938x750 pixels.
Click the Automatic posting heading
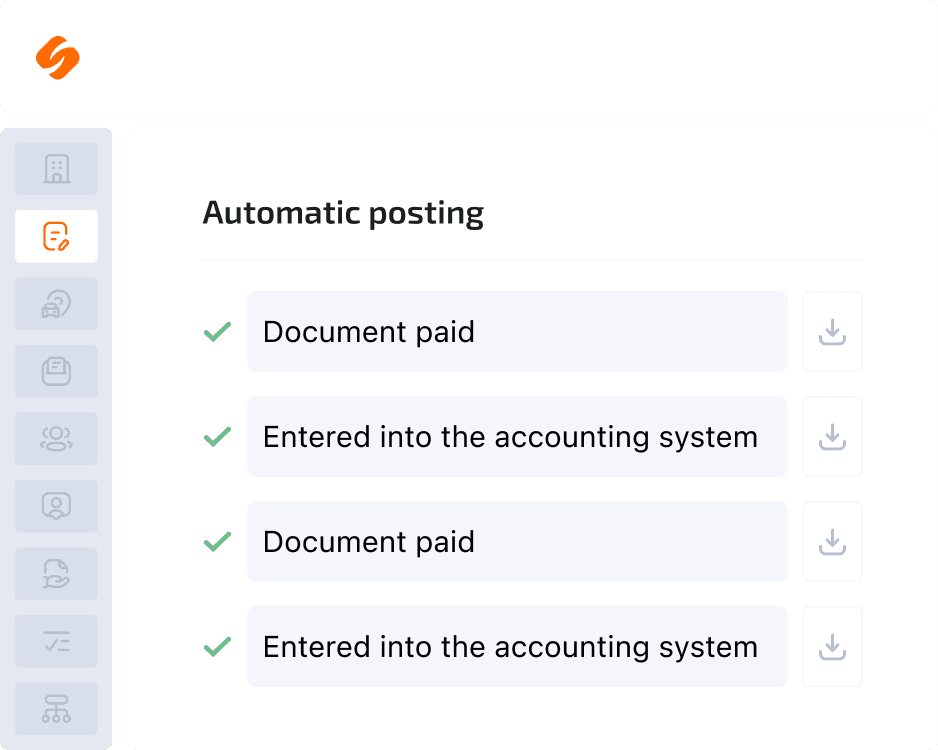(343, 214)
